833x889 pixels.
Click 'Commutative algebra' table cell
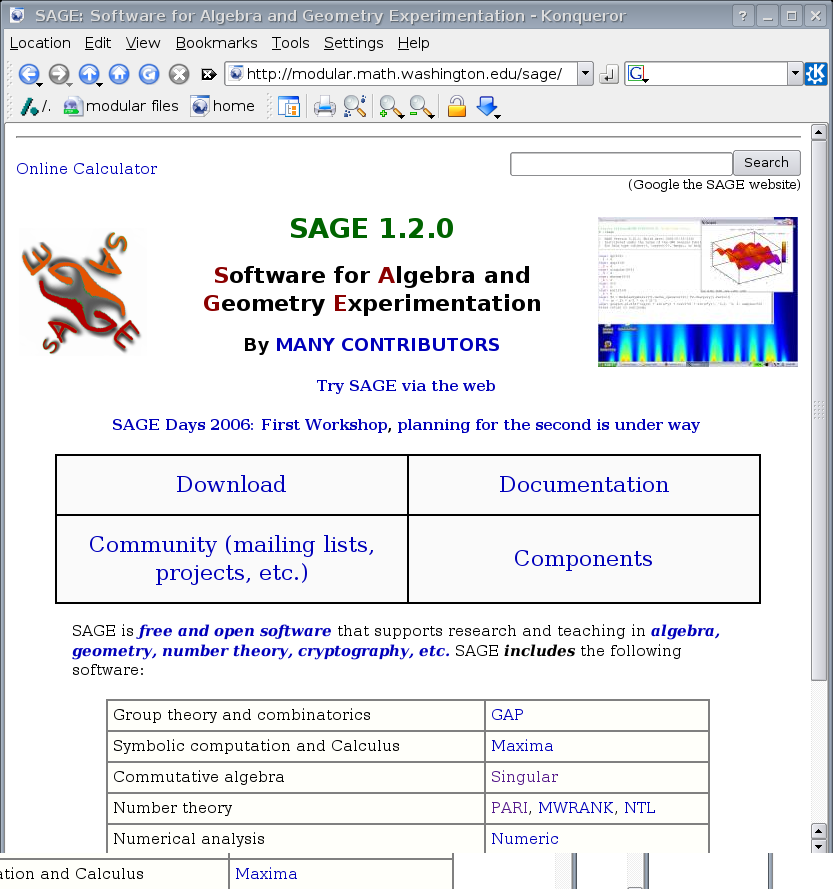[x=295, y=777]
